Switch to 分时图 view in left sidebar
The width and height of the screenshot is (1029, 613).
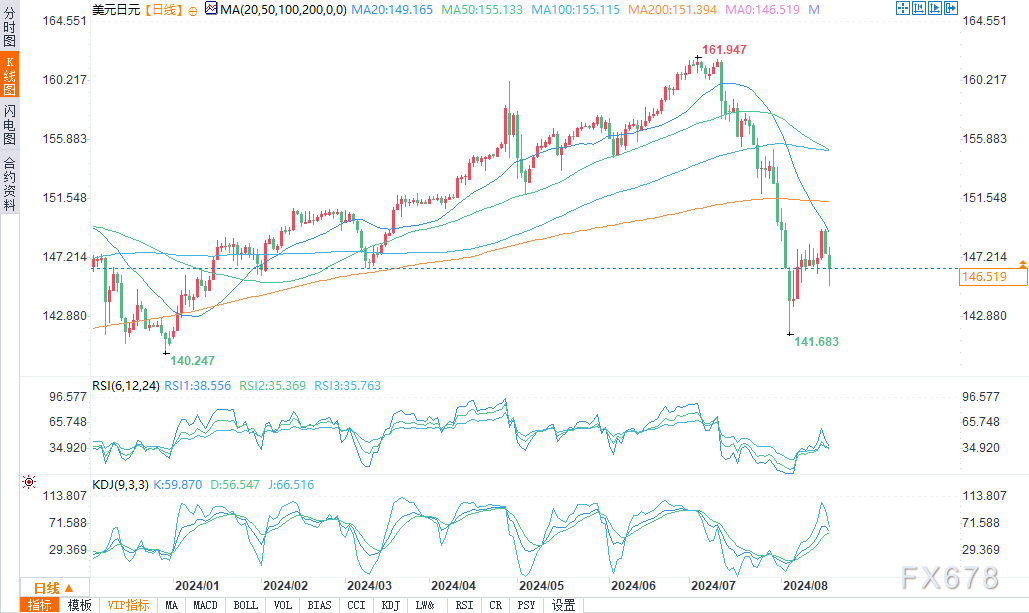(x=9, y=27)
